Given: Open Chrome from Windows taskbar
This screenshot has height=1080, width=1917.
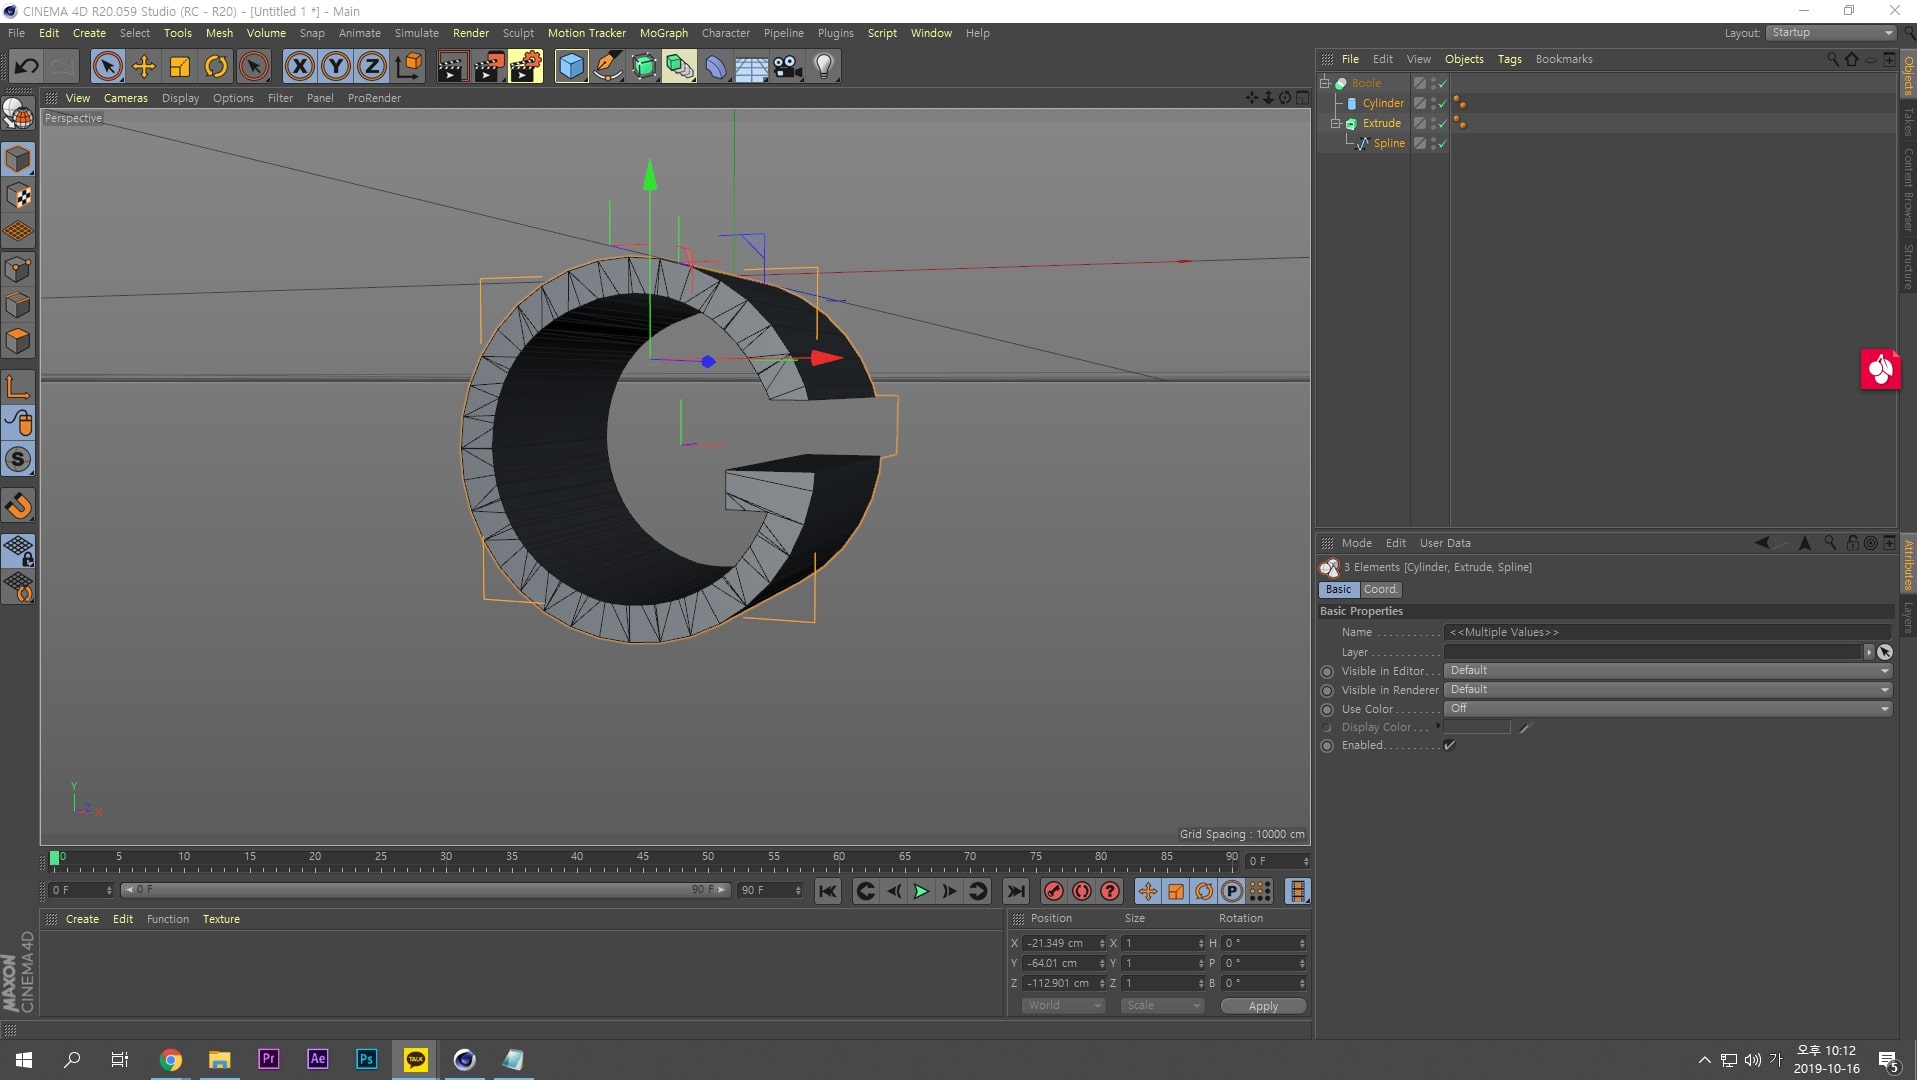Looking at the screenshot, I should coord(170,1060).
